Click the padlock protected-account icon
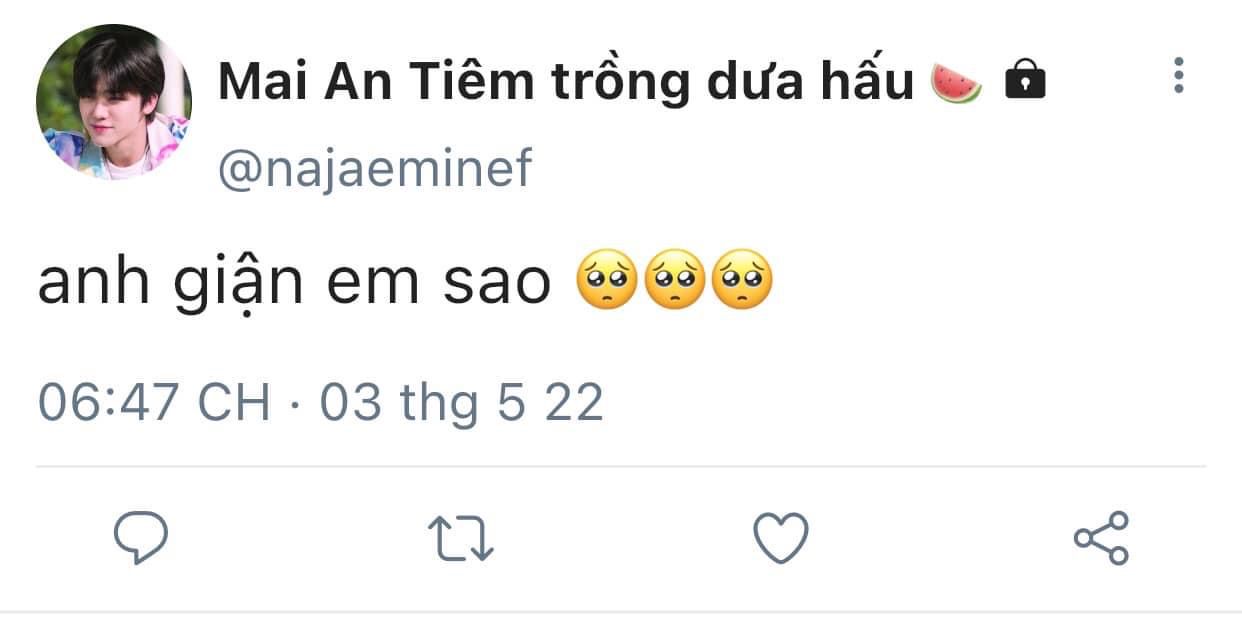The width and height of the screenshot is (1242, 630). tap(1024, 79)
